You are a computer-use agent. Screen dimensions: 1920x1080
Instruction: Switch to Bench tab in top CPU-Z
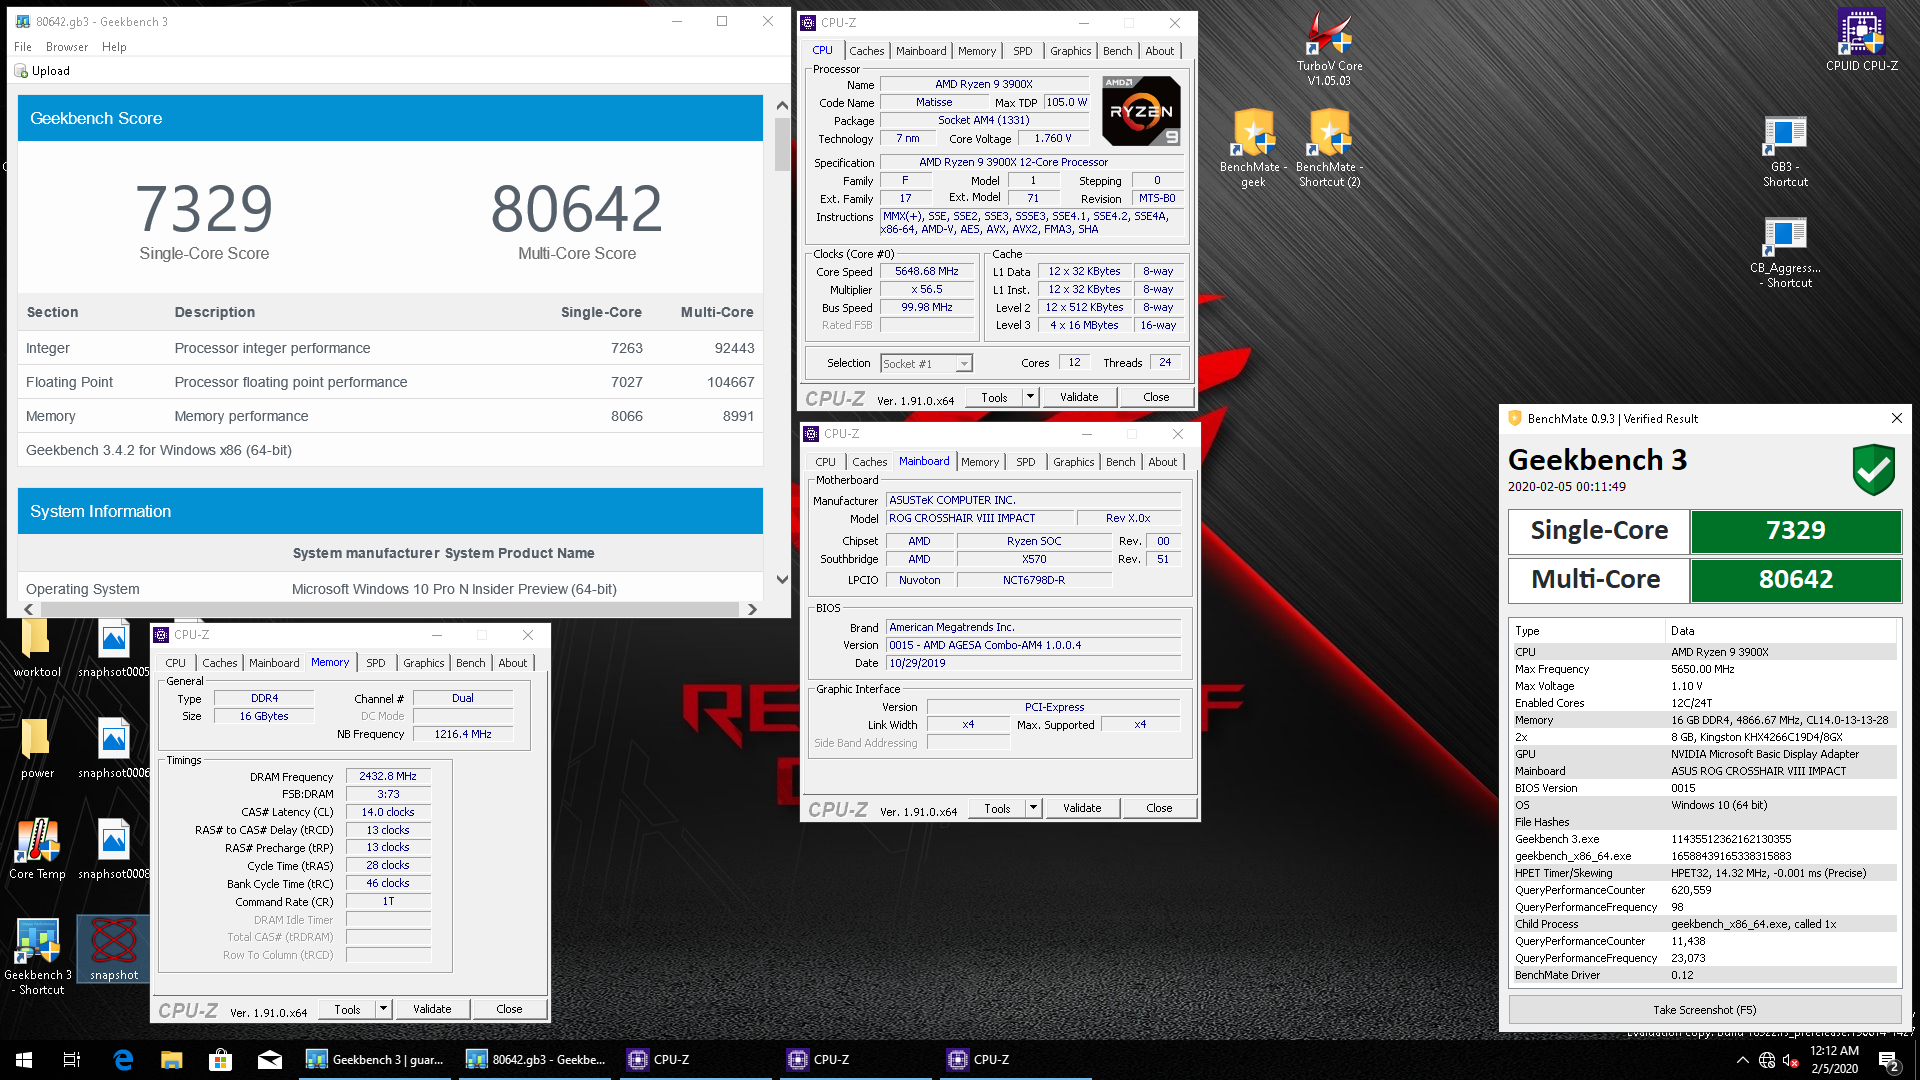[x=1118, y=51]
